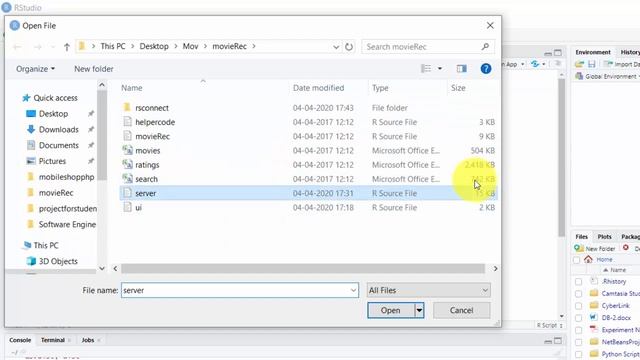Switch to RStudio Environment tab
The height and width of the screenshot is (360, 640).
click(x=593, y=52)
